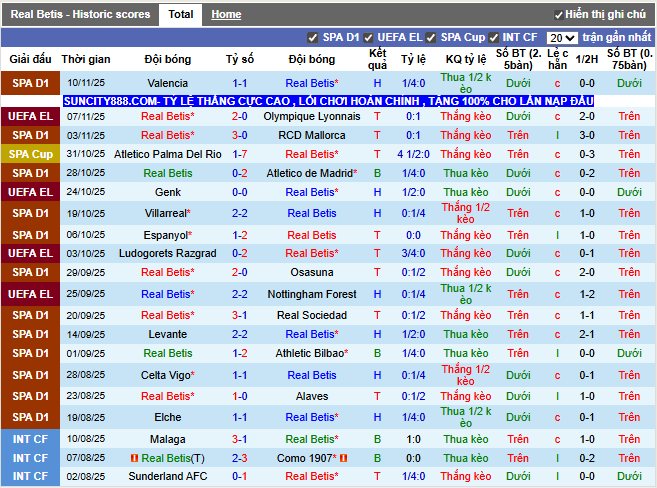Image resolution: width=657 pixels, height=488 pixels.
Task: Click SPA D1 label on 10/11/25 row
Action: pyautogui.click(x=31, y=83)
